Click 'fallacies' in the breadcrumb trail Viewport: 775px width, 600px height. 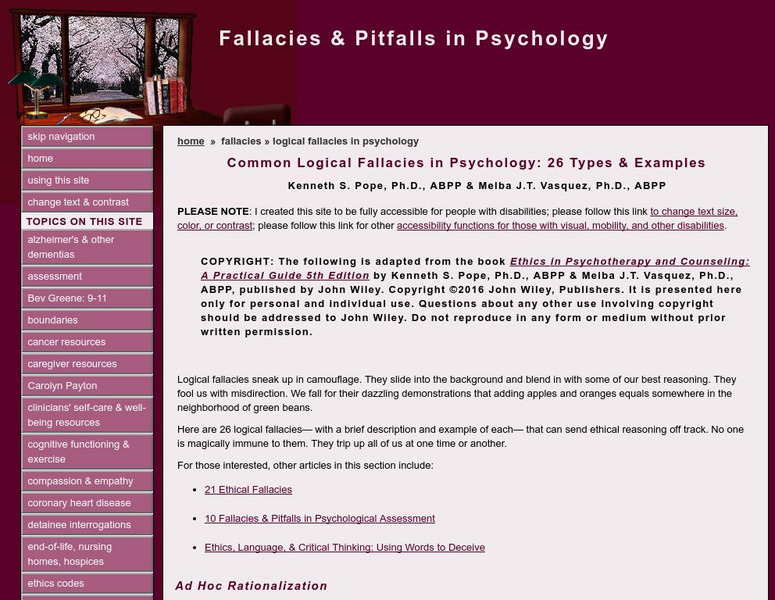[241, 141]
